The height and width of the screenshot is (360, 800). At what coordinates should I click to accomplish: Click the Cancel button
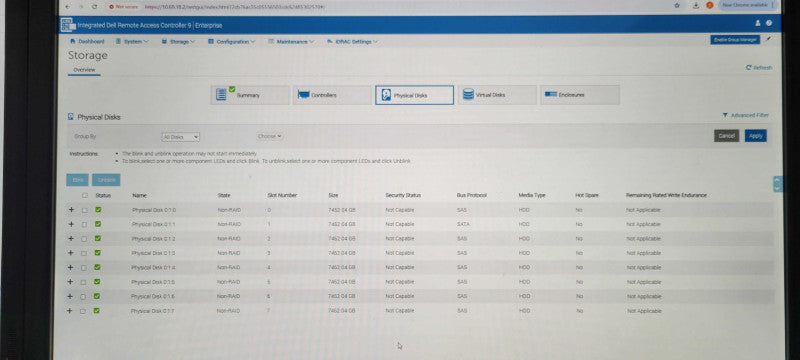pos(727,136)
